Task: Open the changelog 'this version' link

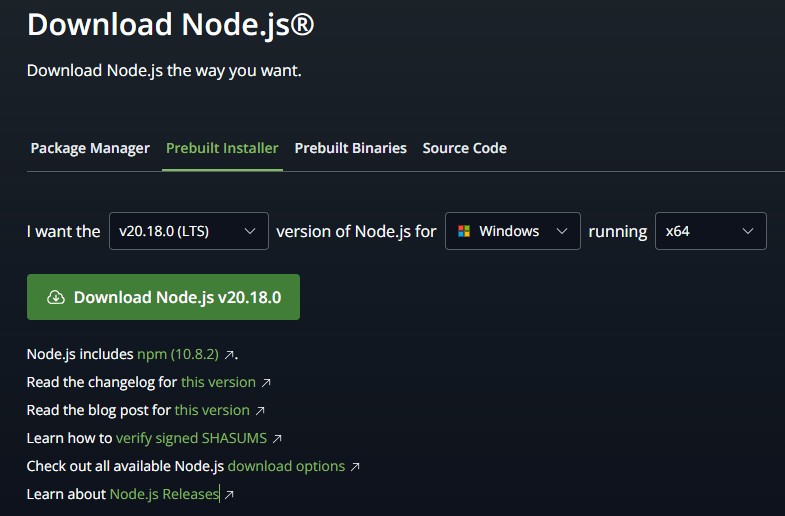Action: tap(218, 382)
